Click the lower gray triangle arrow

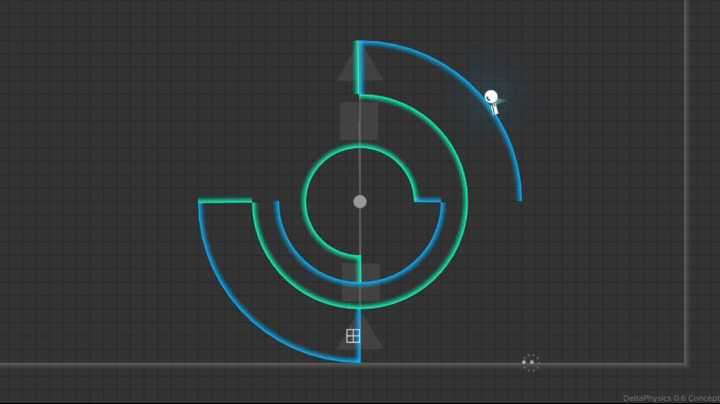[360, 330]
